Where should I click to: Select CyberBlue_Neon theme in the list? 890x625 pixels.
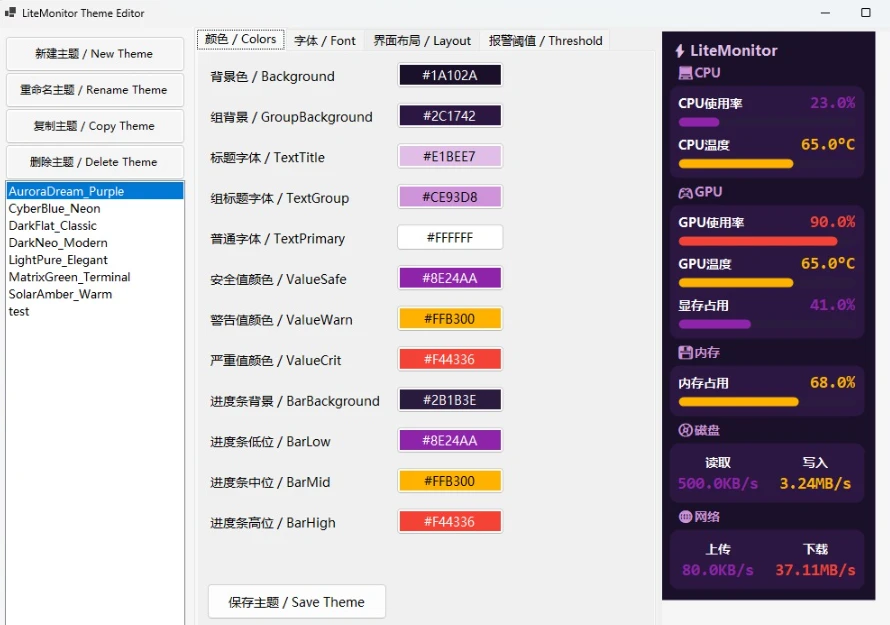pos(55,209)
